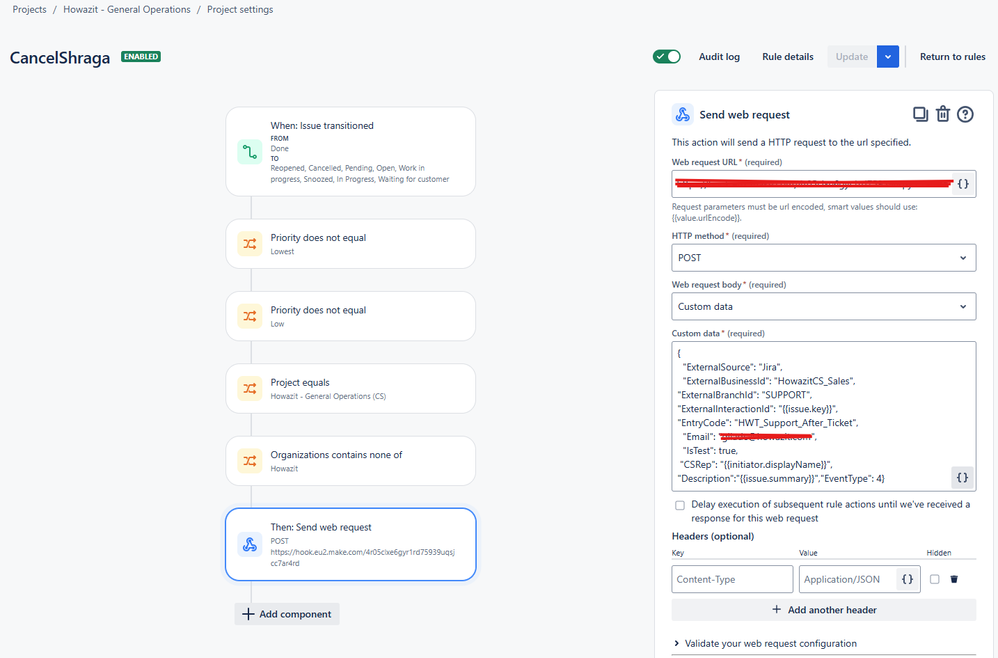
Task: Select the Organizations contains none of card
Action: click(x=351, y=461)
